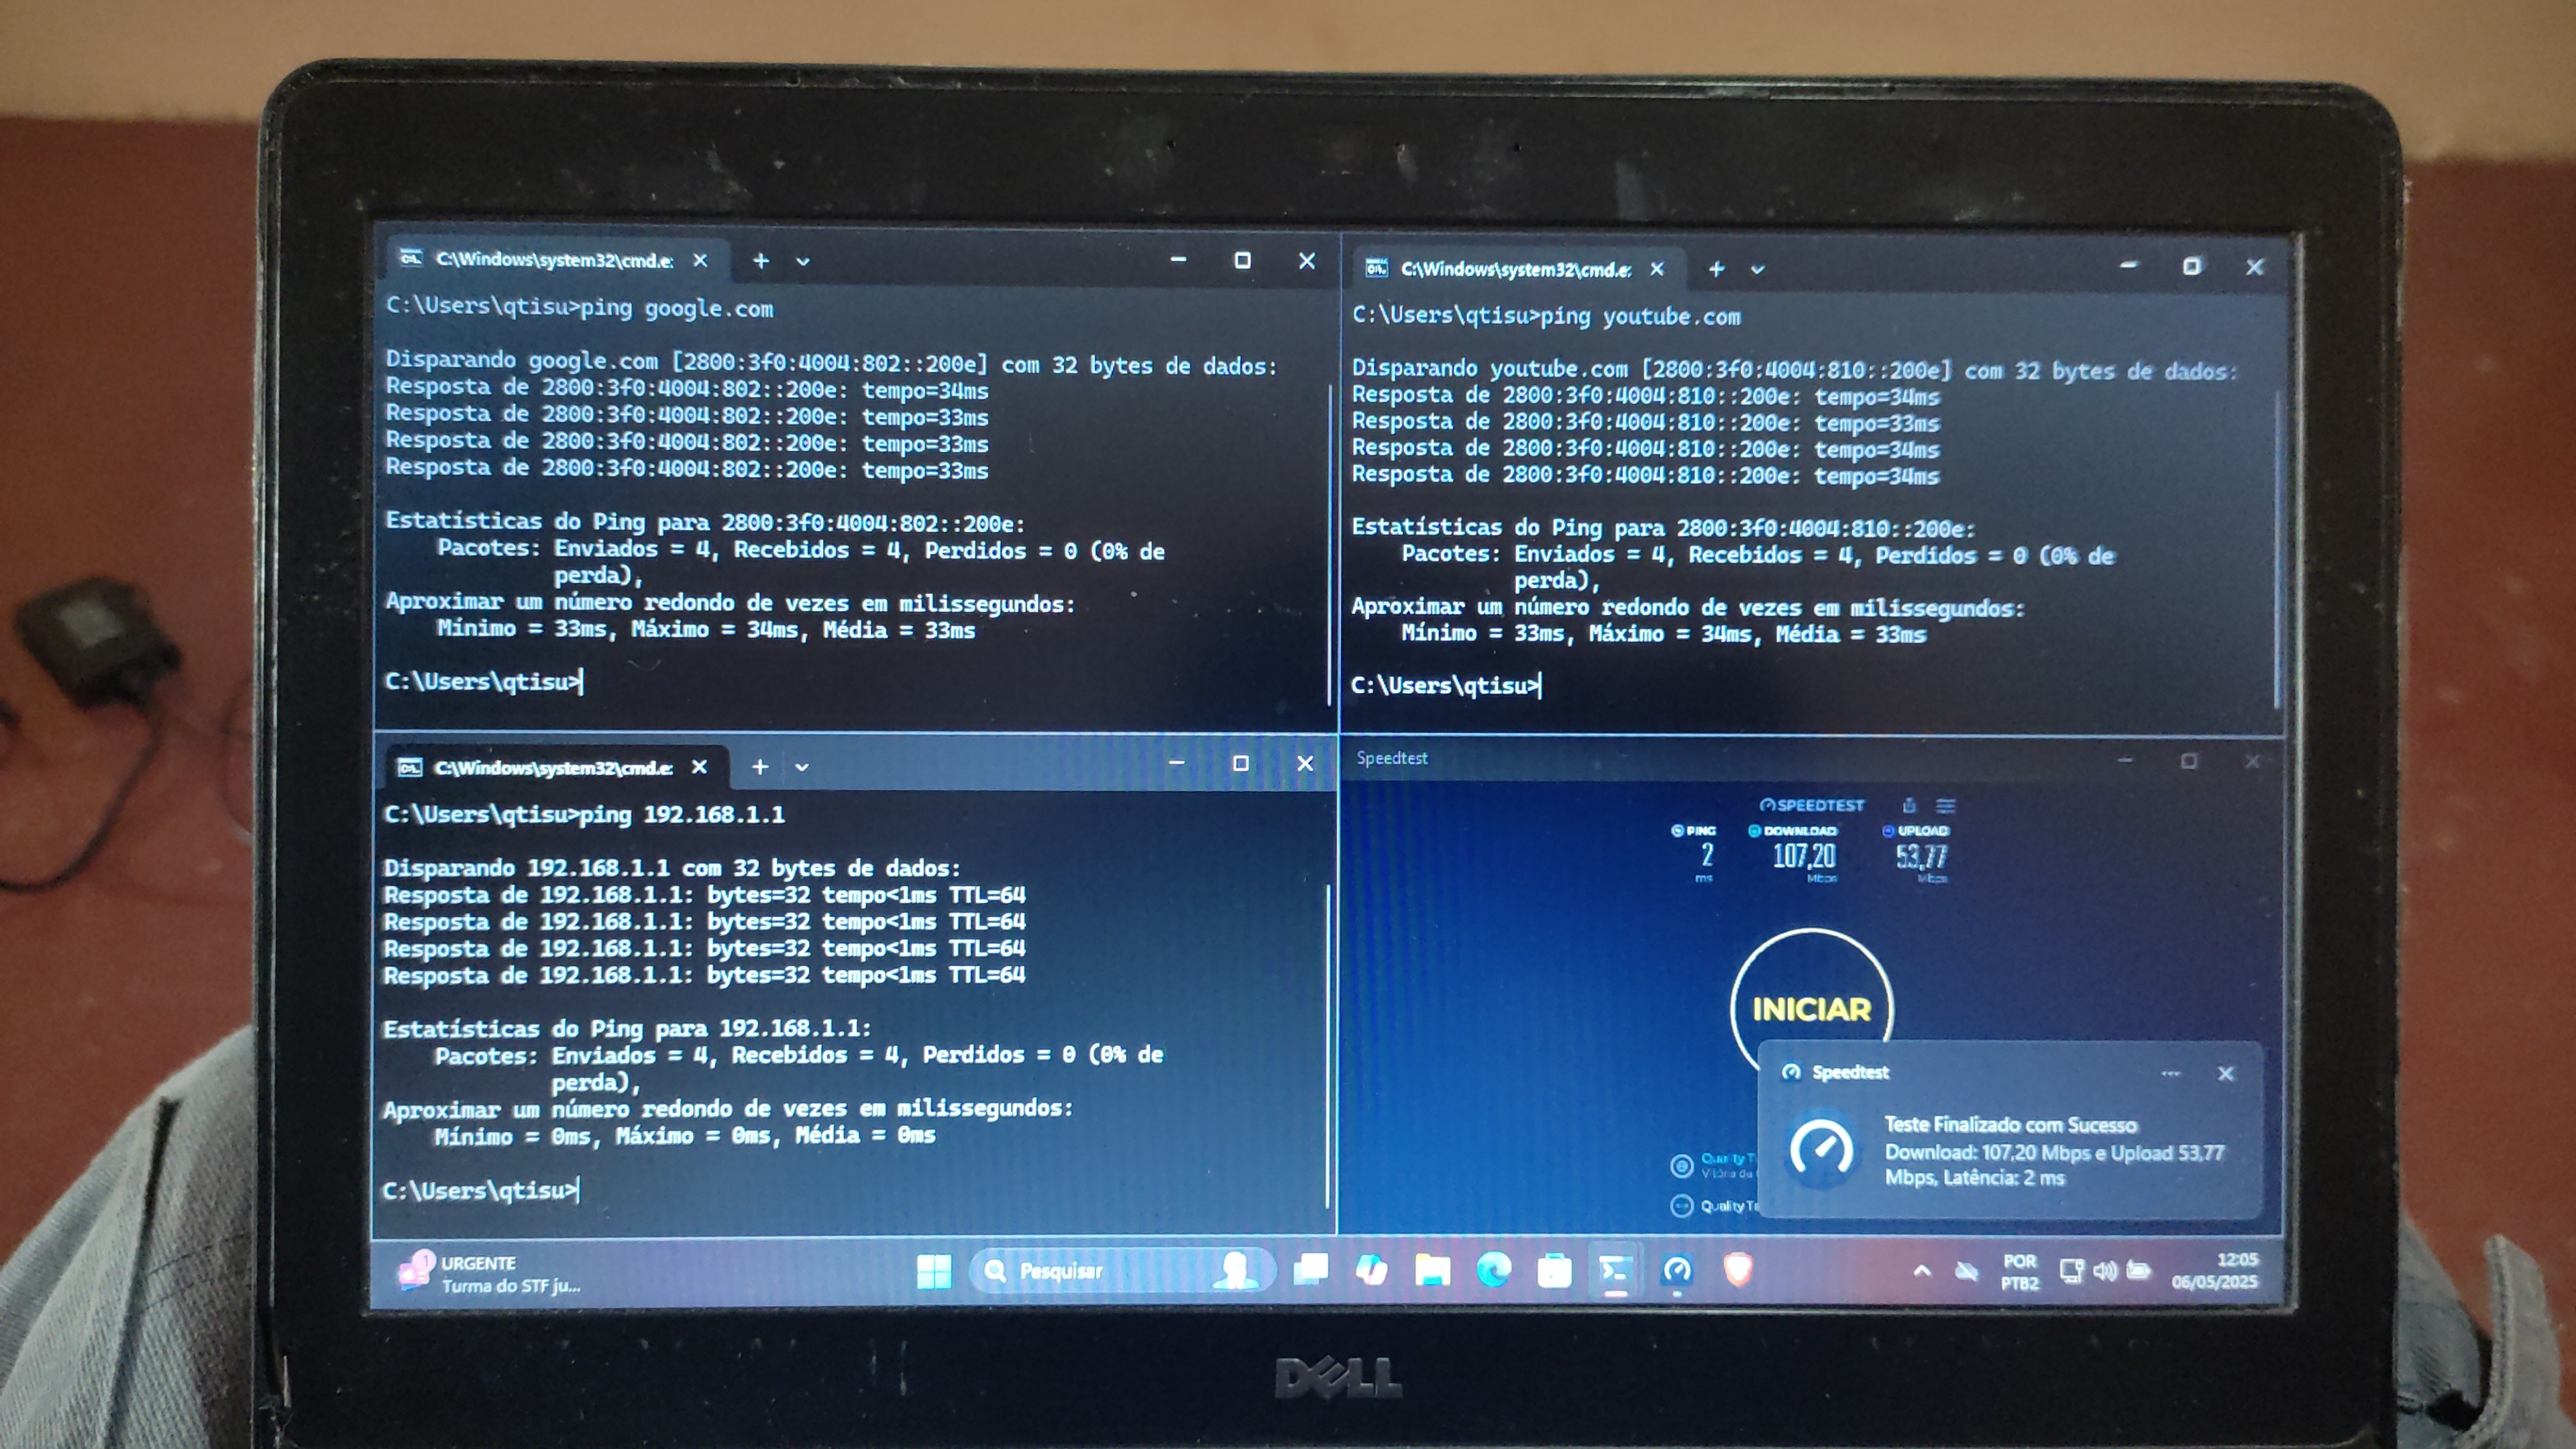Launch Microsoft Edge from taskbar

coord(1494,1271)
